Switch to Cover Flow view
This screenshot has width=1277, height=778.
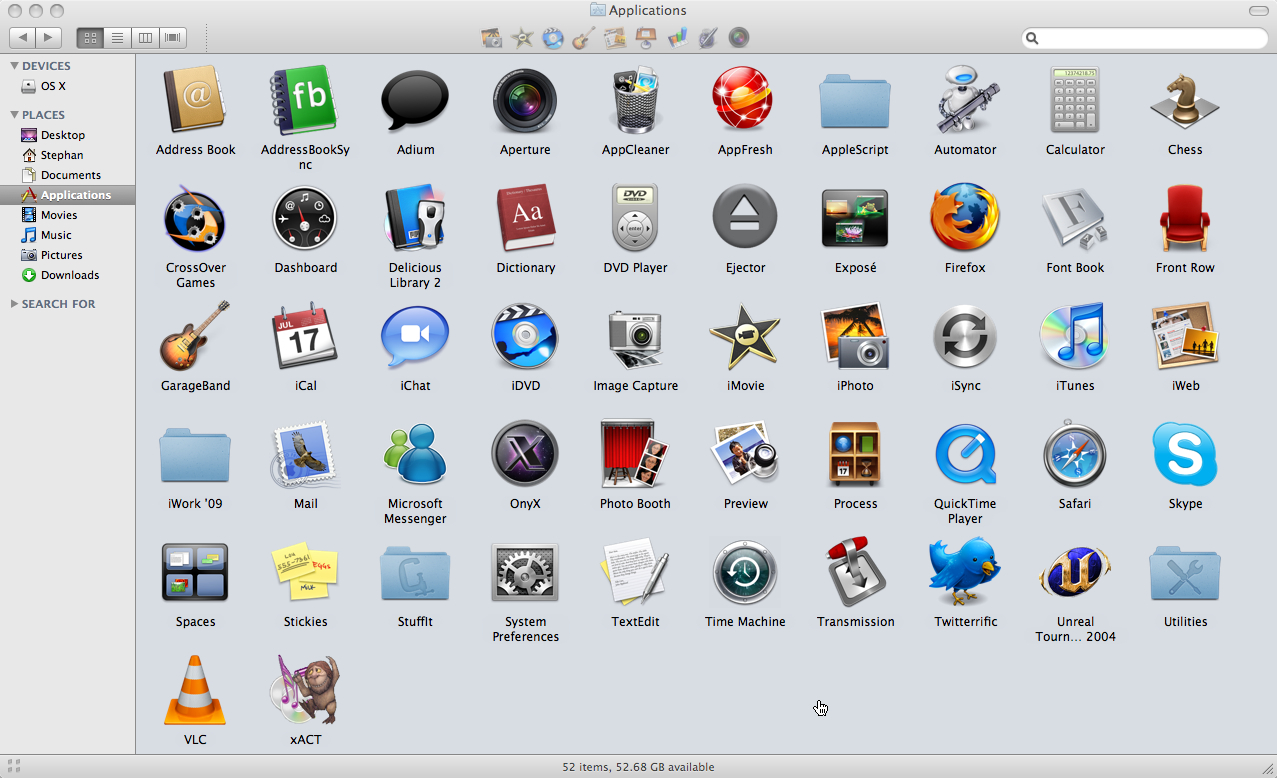(174, 38)
